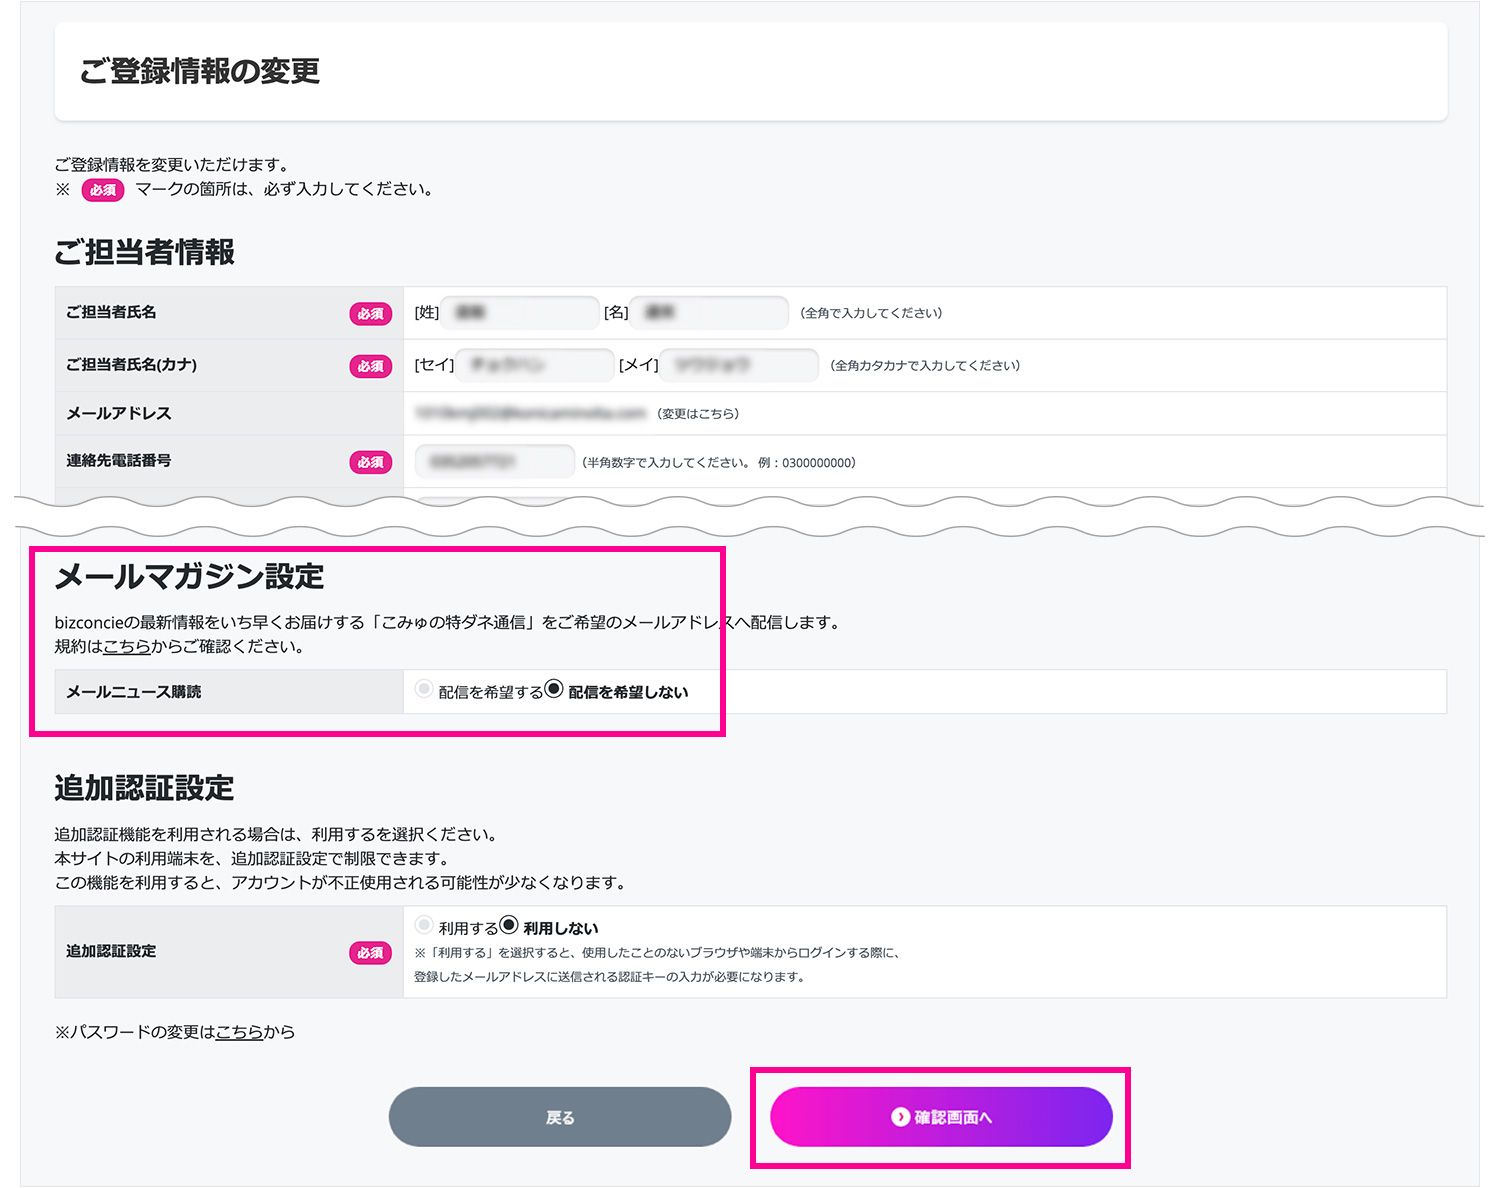
Task: Open the (変更はこちら) email change link
Action: pos(698,414)
